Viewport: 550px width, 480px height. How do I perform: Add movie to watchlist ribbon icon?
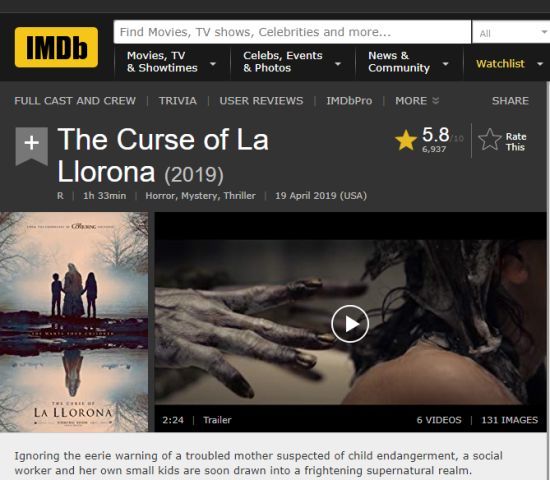[x=32, y=146]
